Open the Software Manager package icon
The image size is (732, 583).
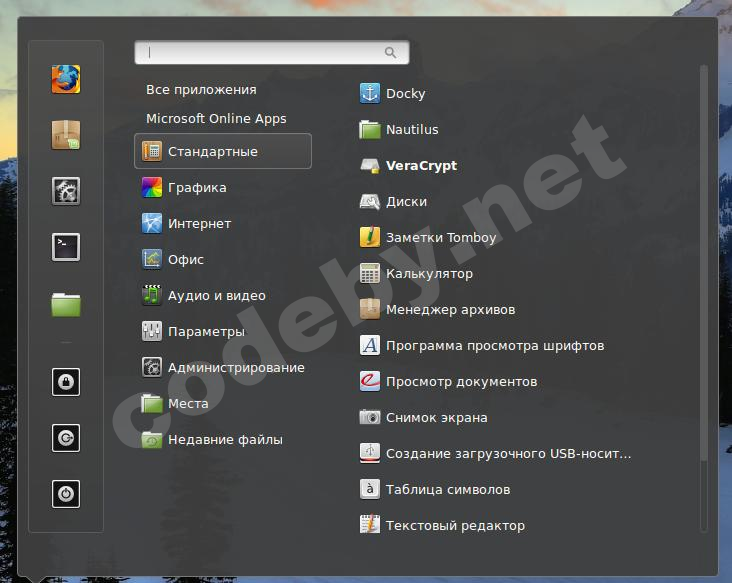[x=66, y=135]
